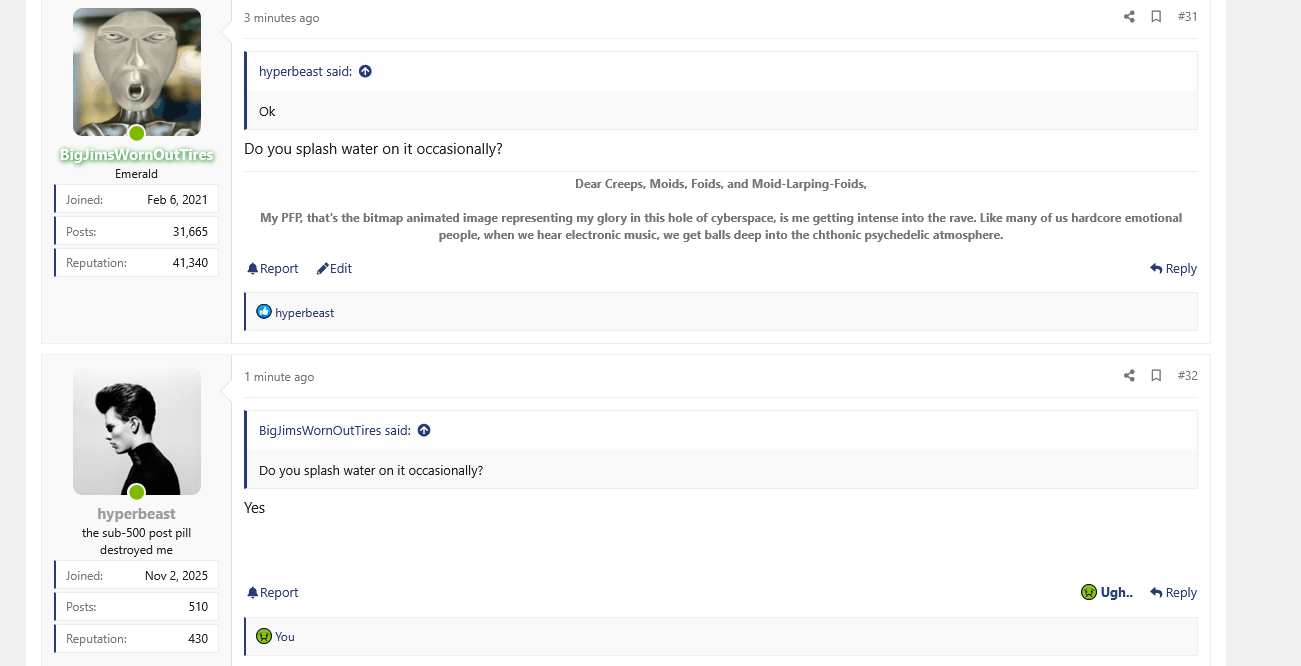The image size is (1301, 666).
Task: Bookmark post #31
Action: pos(1156,17)
